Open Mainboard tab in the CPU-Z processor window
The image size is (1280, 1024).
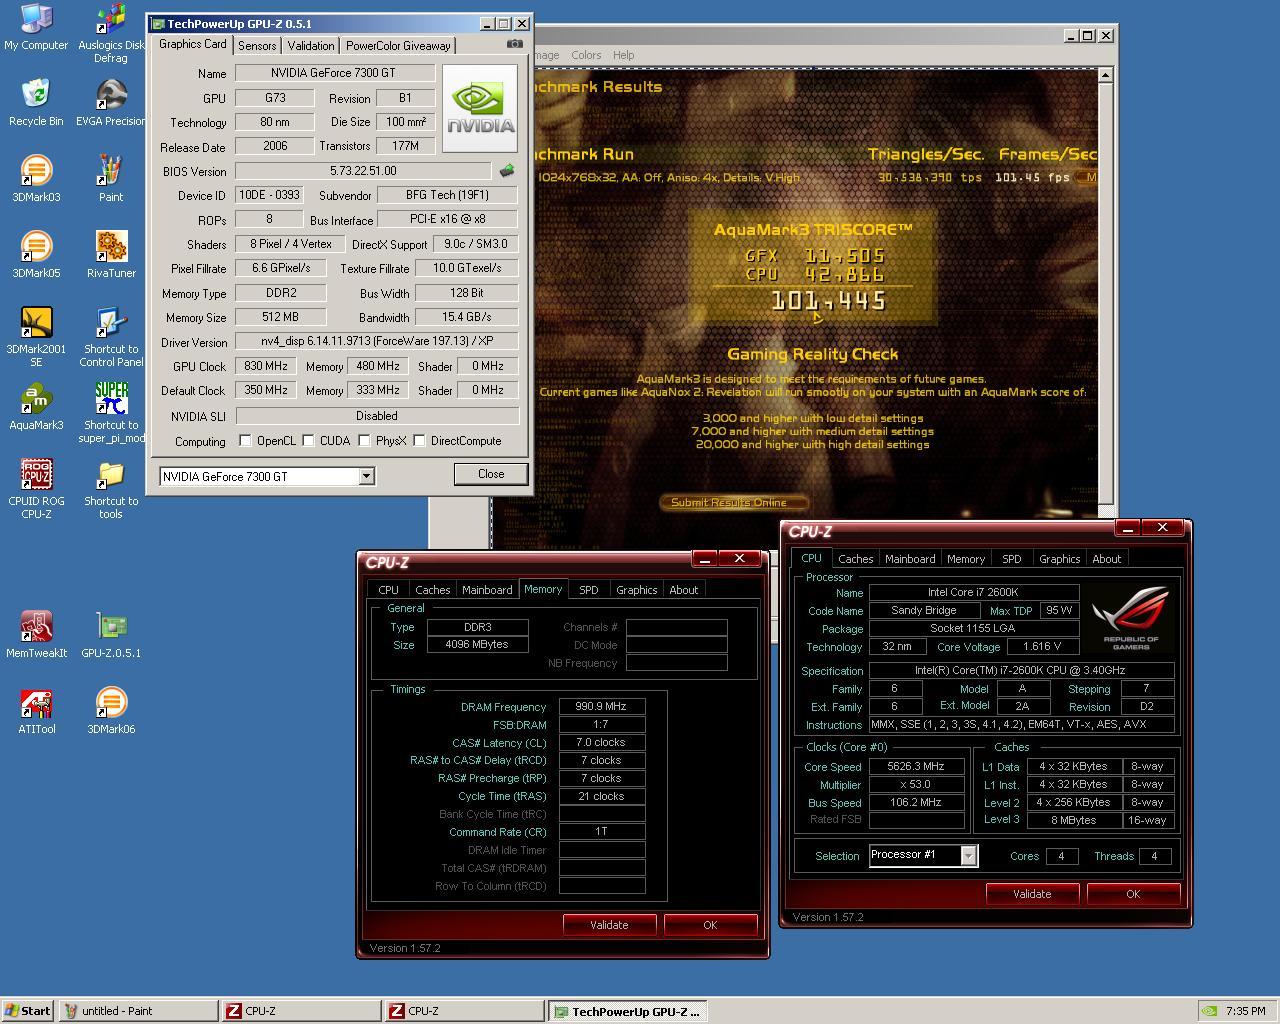point(910,559)
